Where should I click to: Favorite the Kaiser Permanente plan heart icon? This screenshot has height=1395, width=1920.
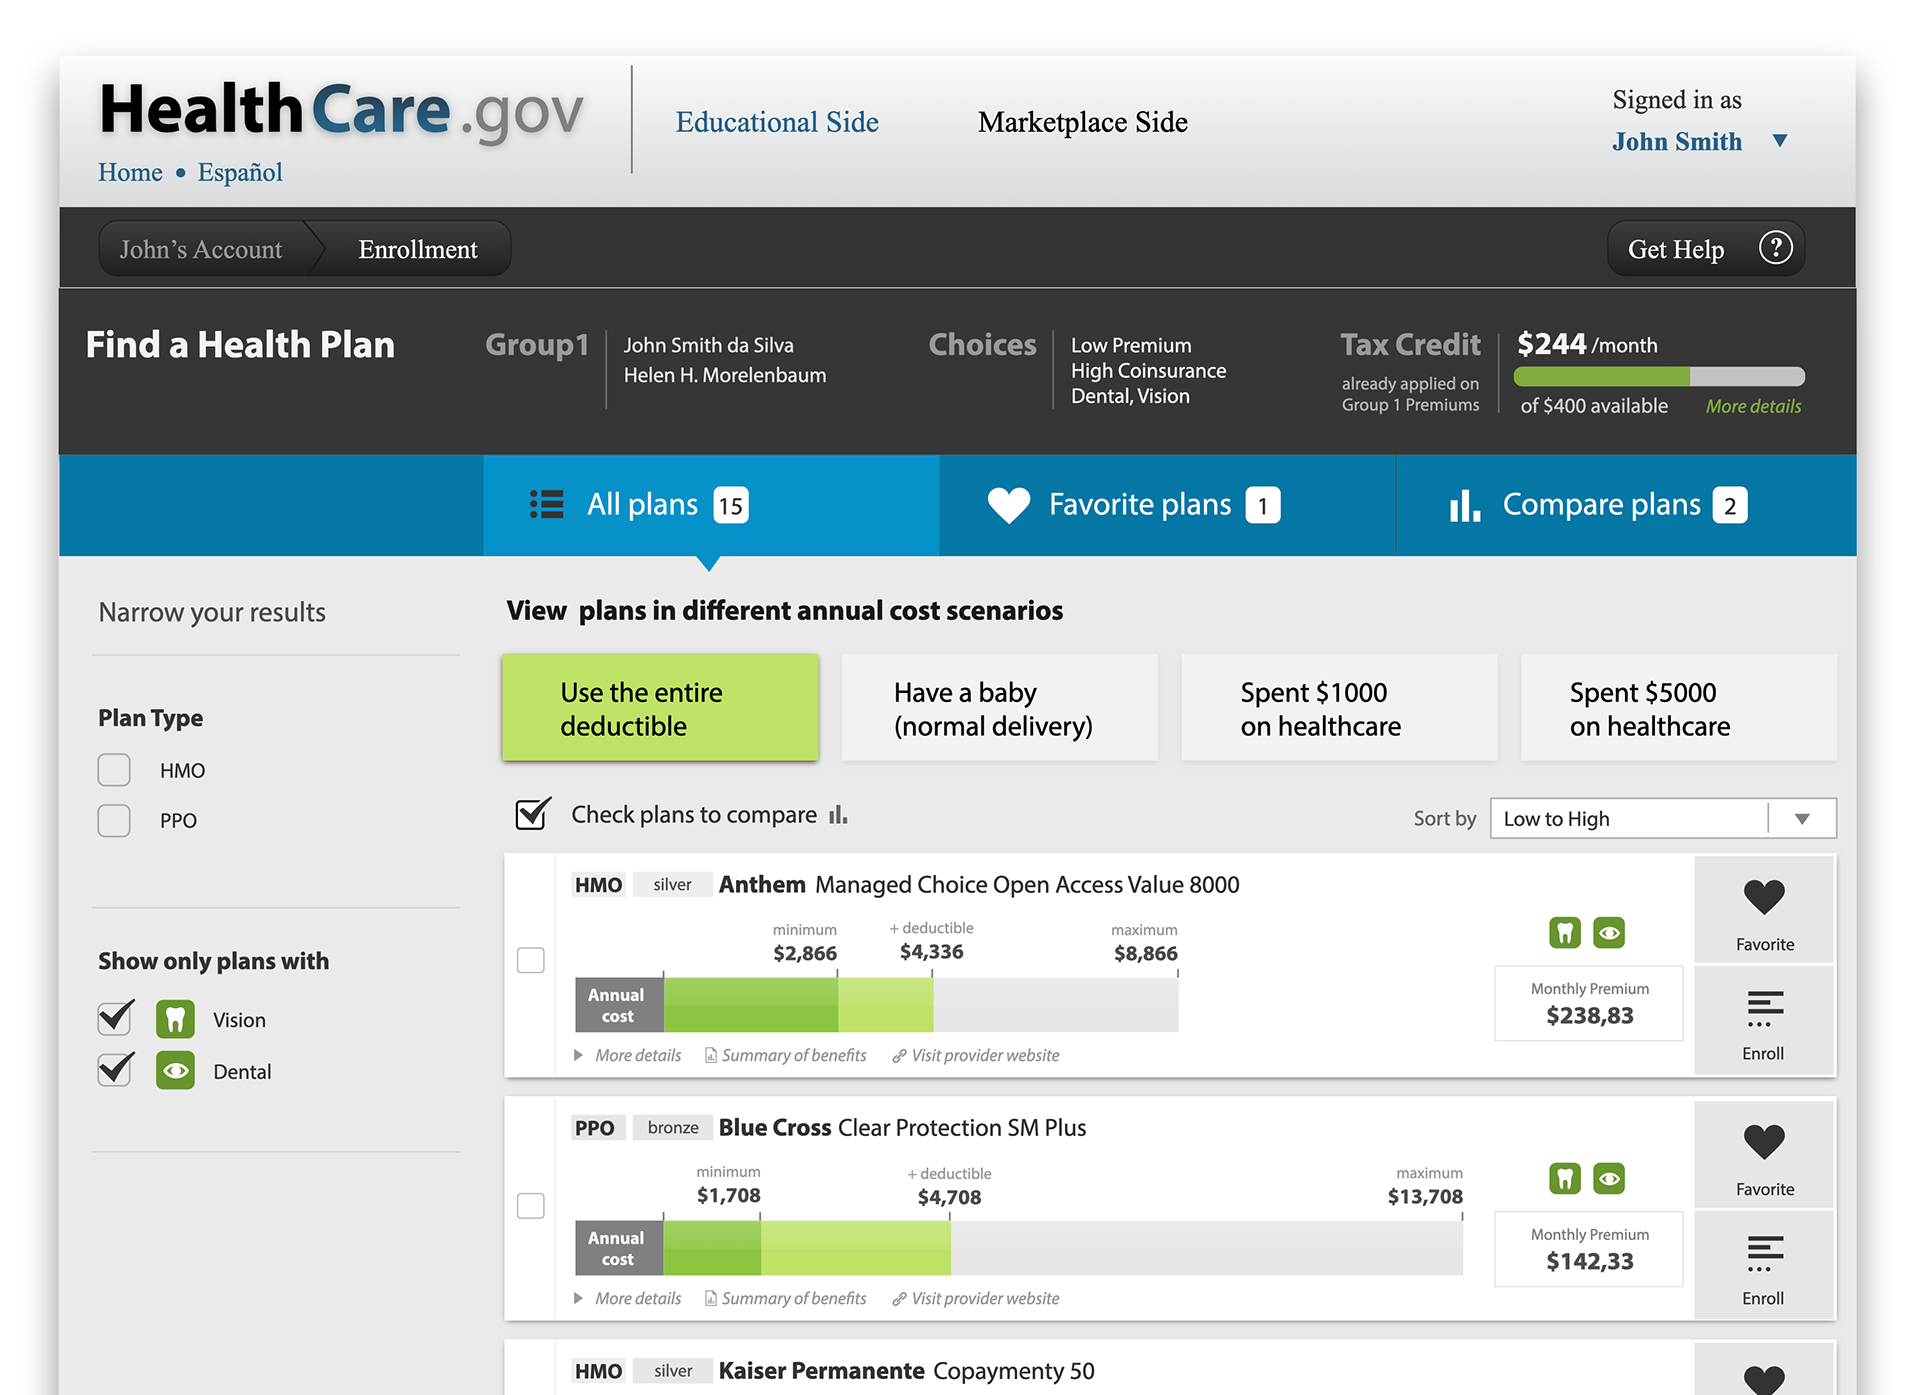(x=1764, y=1380)
